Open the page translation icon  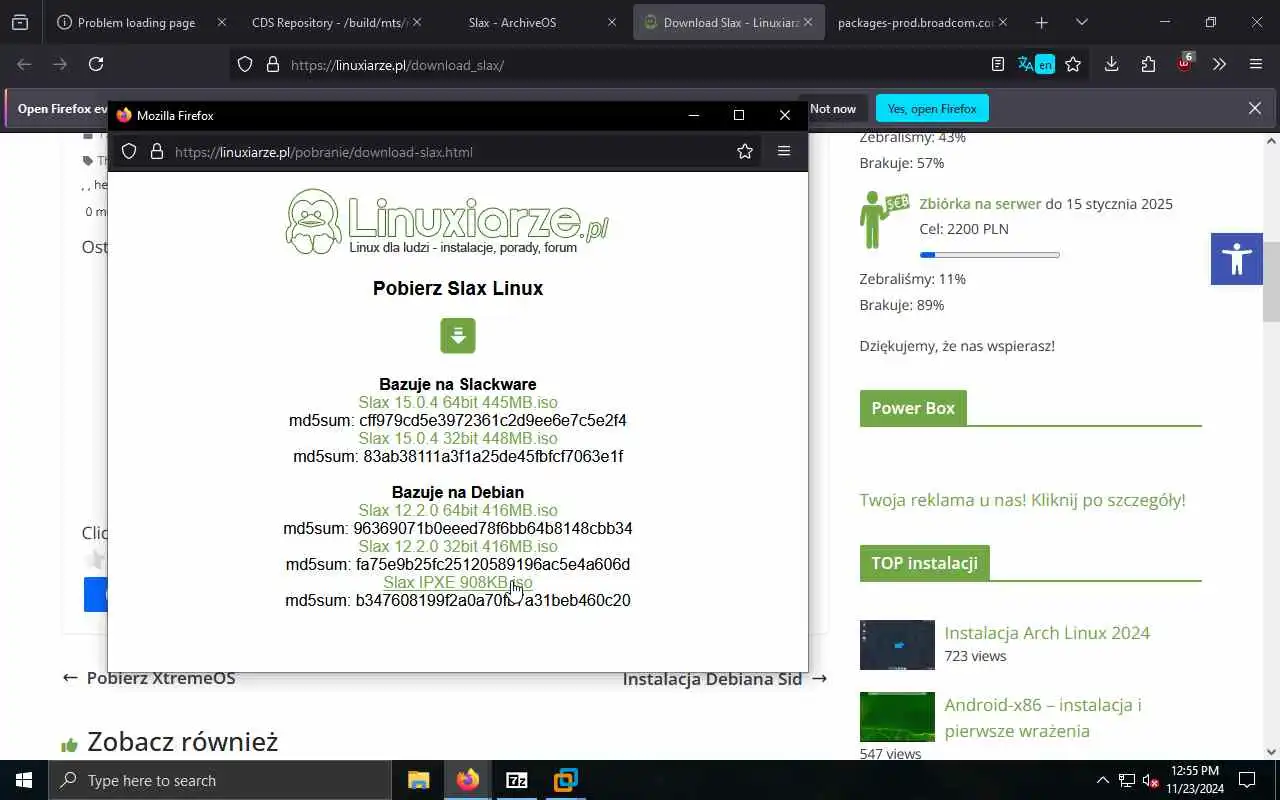pyautogui.click(x=1036, y=64)
